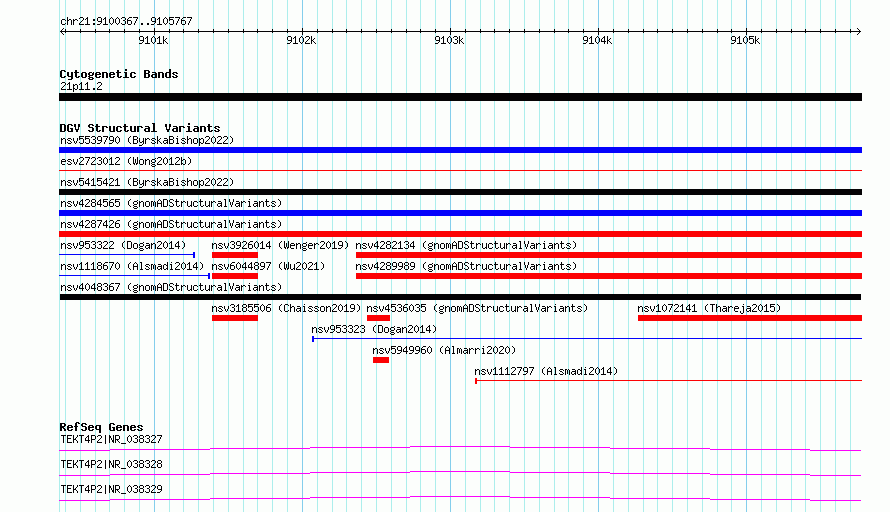The width and height of the screenshot is (890, 512).
Task: Select the thin blue nsv953323 feature line
Action: pyautogui.click(x=587, y=339)
